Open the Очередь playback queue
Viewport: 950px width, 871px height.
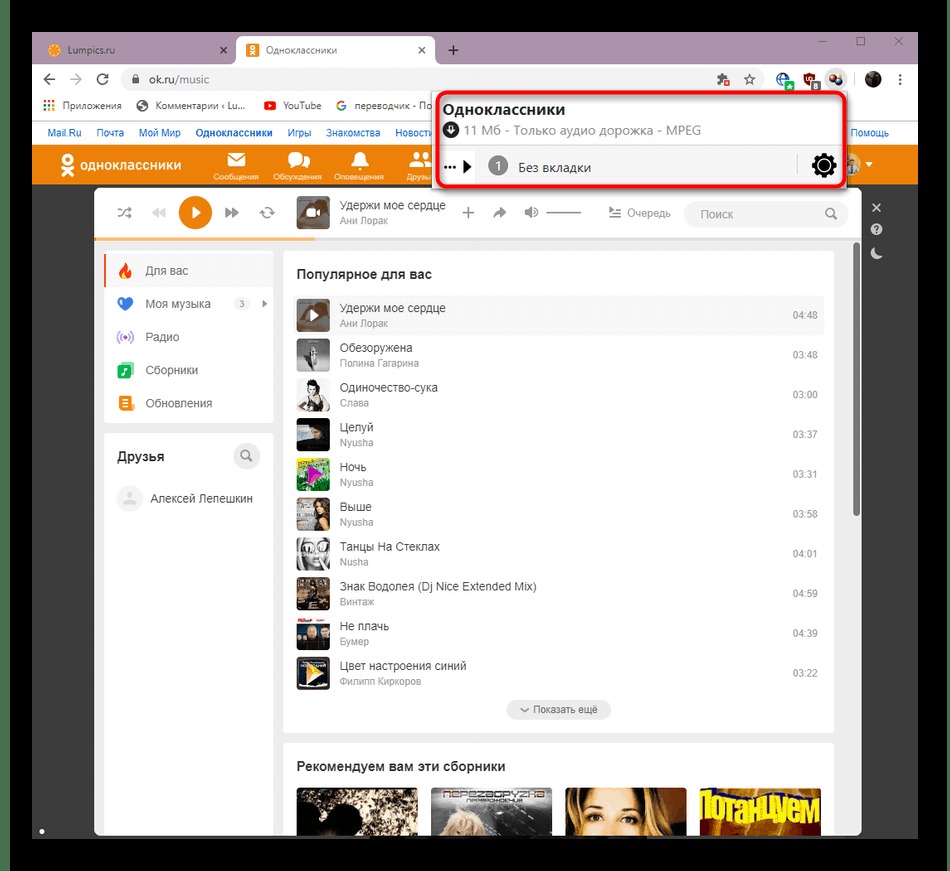(639, 213)
